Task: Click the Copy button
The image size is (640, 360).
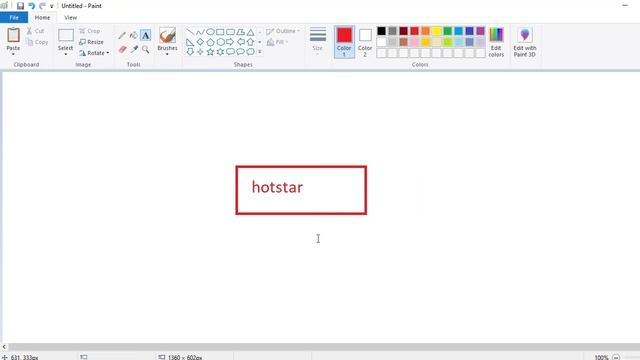Action: tap(37, 42)
